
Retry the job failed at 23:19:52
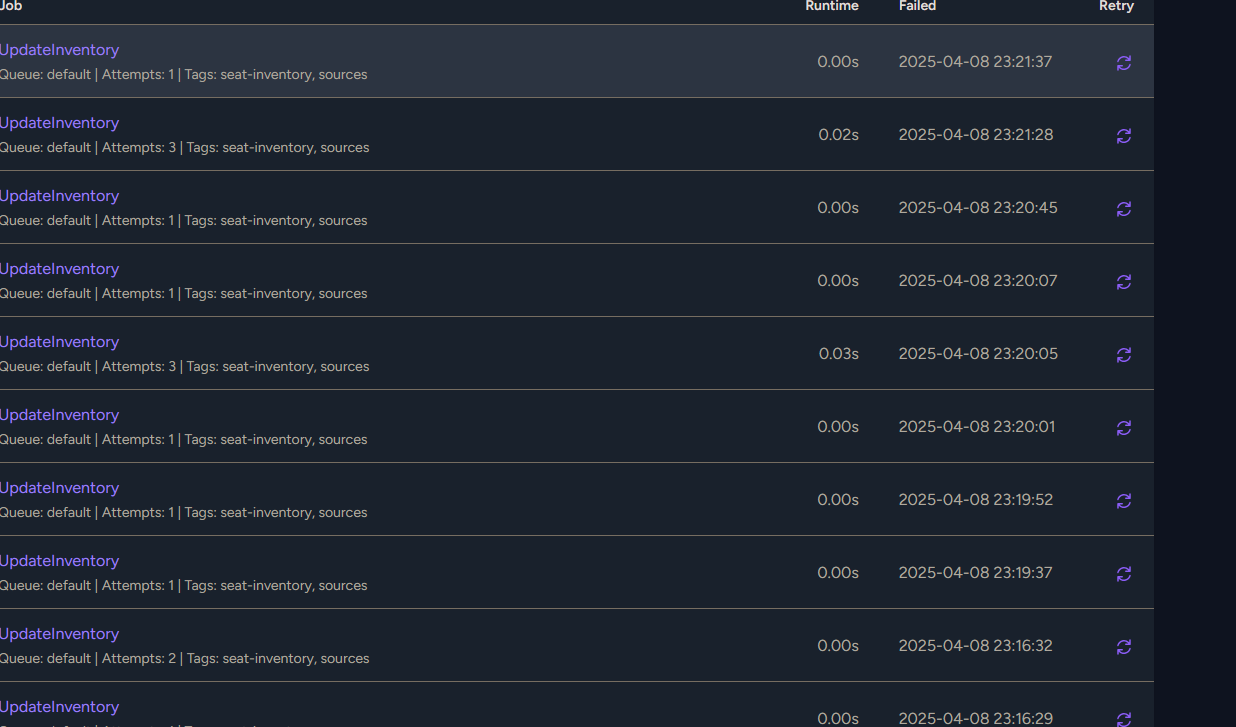(1124, 501)
